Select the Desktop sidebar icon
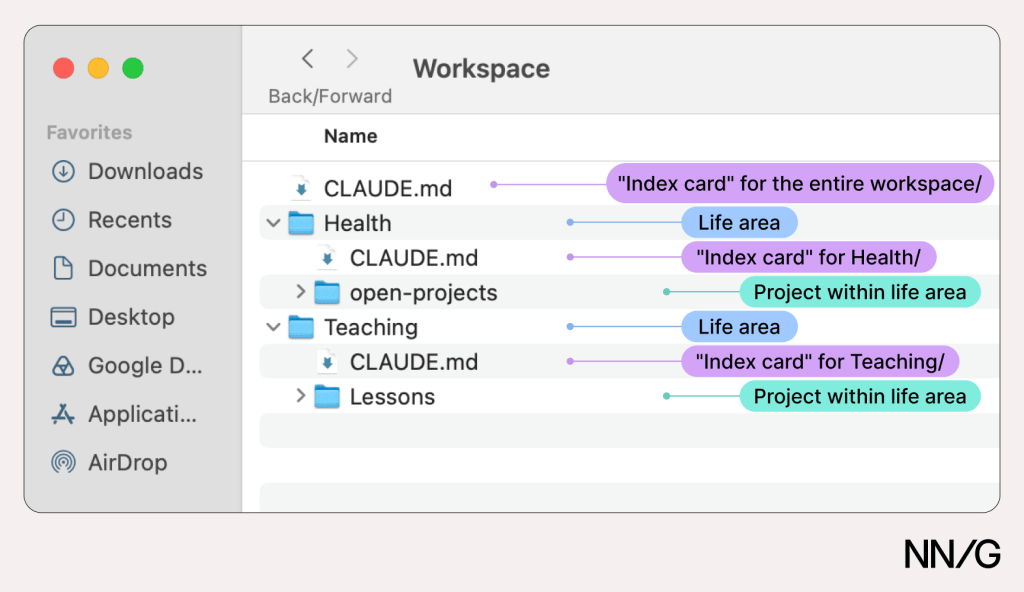This screenshot has width=1024, height=592. coord(63,317)
